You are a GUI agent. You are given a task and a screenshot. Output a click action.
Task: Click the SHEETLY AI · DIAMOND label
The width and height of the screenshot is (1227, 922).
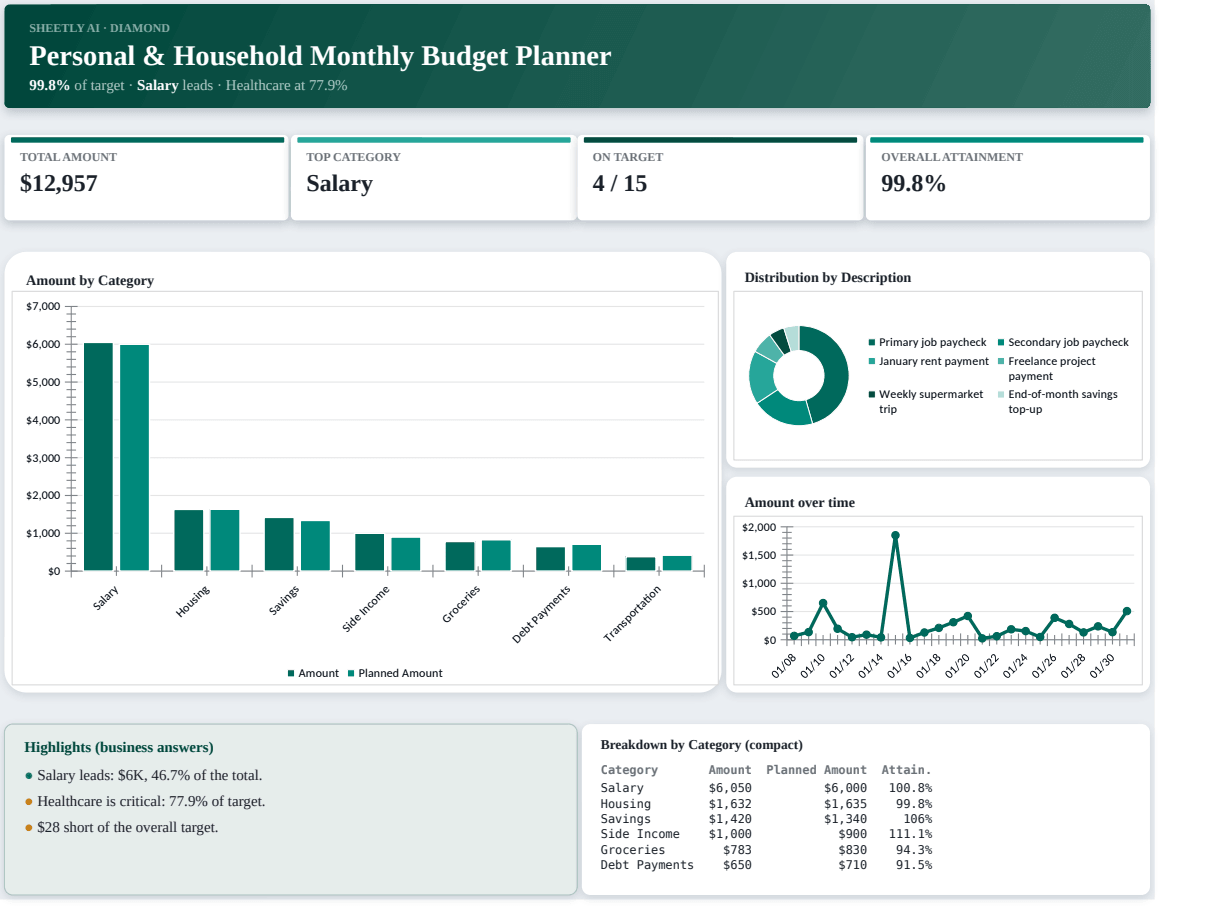point(100,28)
